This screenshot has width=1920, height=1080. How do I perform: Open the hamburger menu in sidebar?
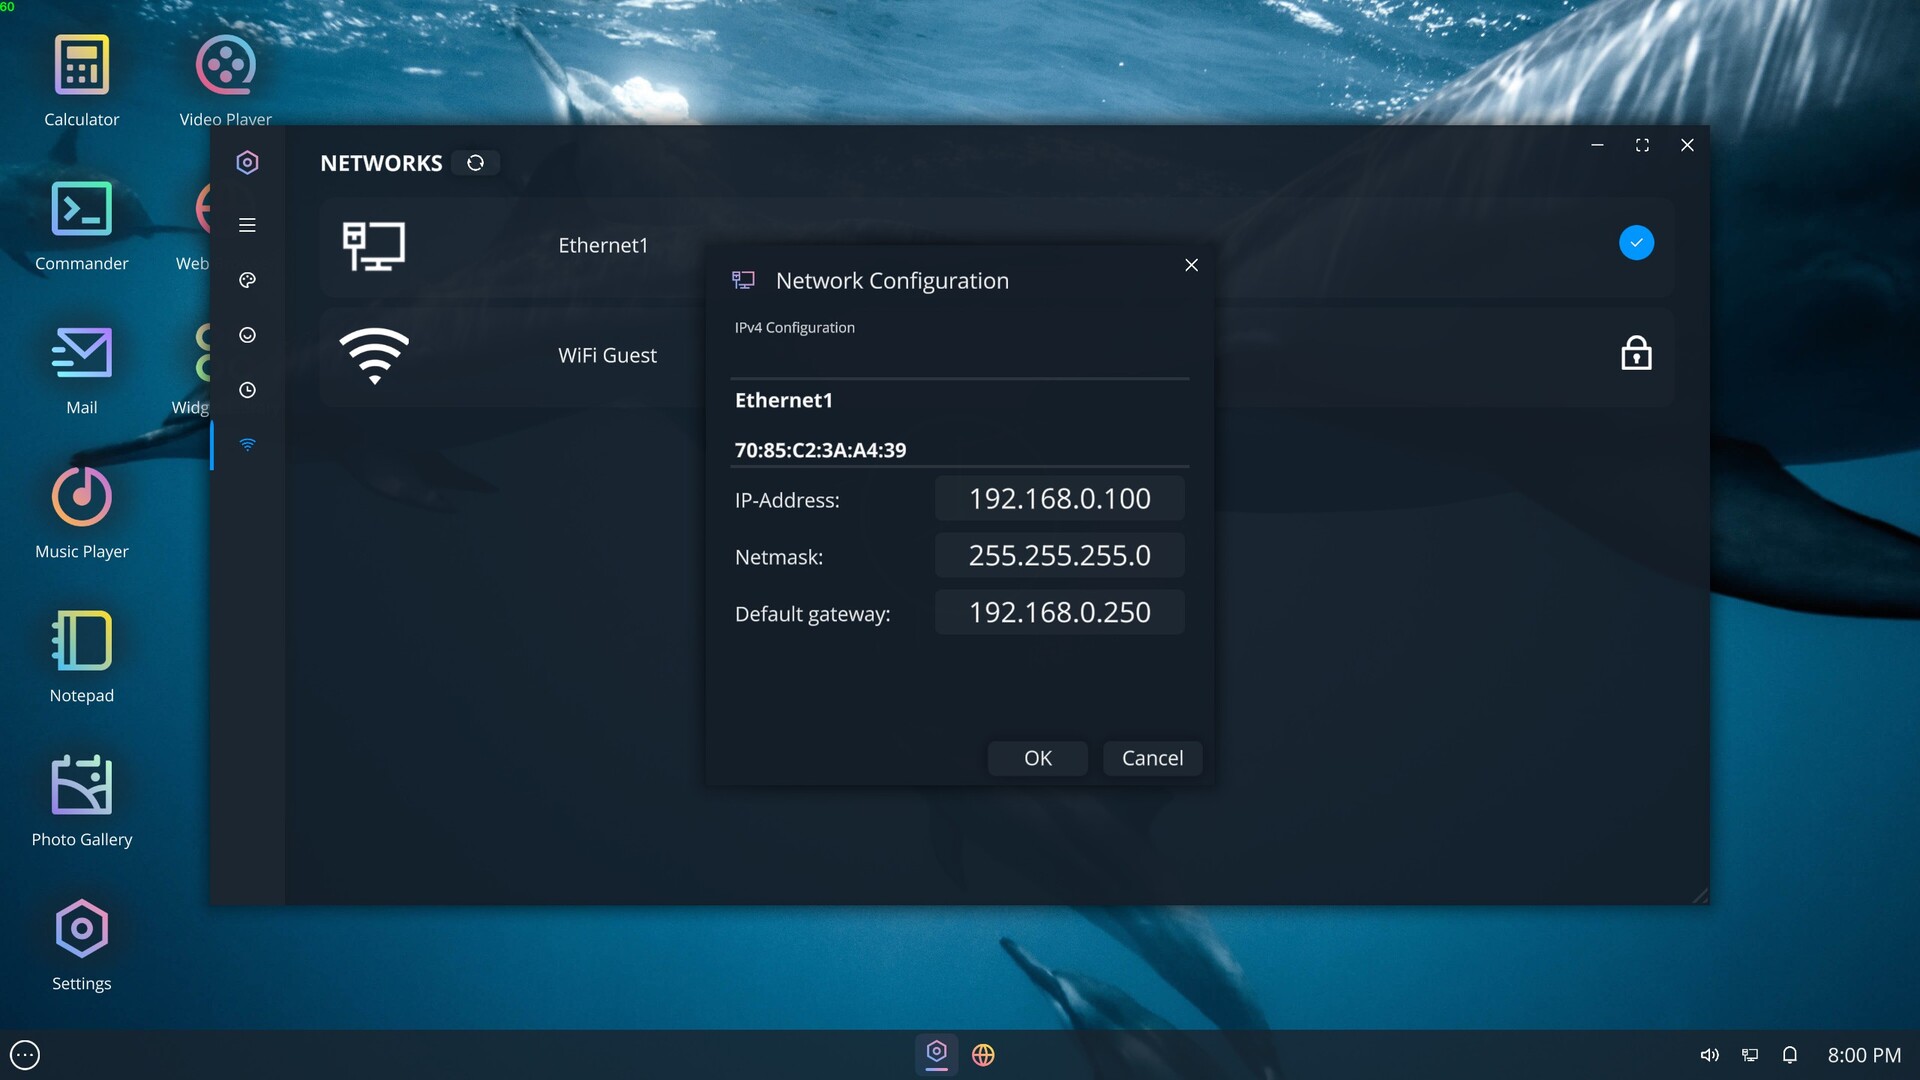247,225
